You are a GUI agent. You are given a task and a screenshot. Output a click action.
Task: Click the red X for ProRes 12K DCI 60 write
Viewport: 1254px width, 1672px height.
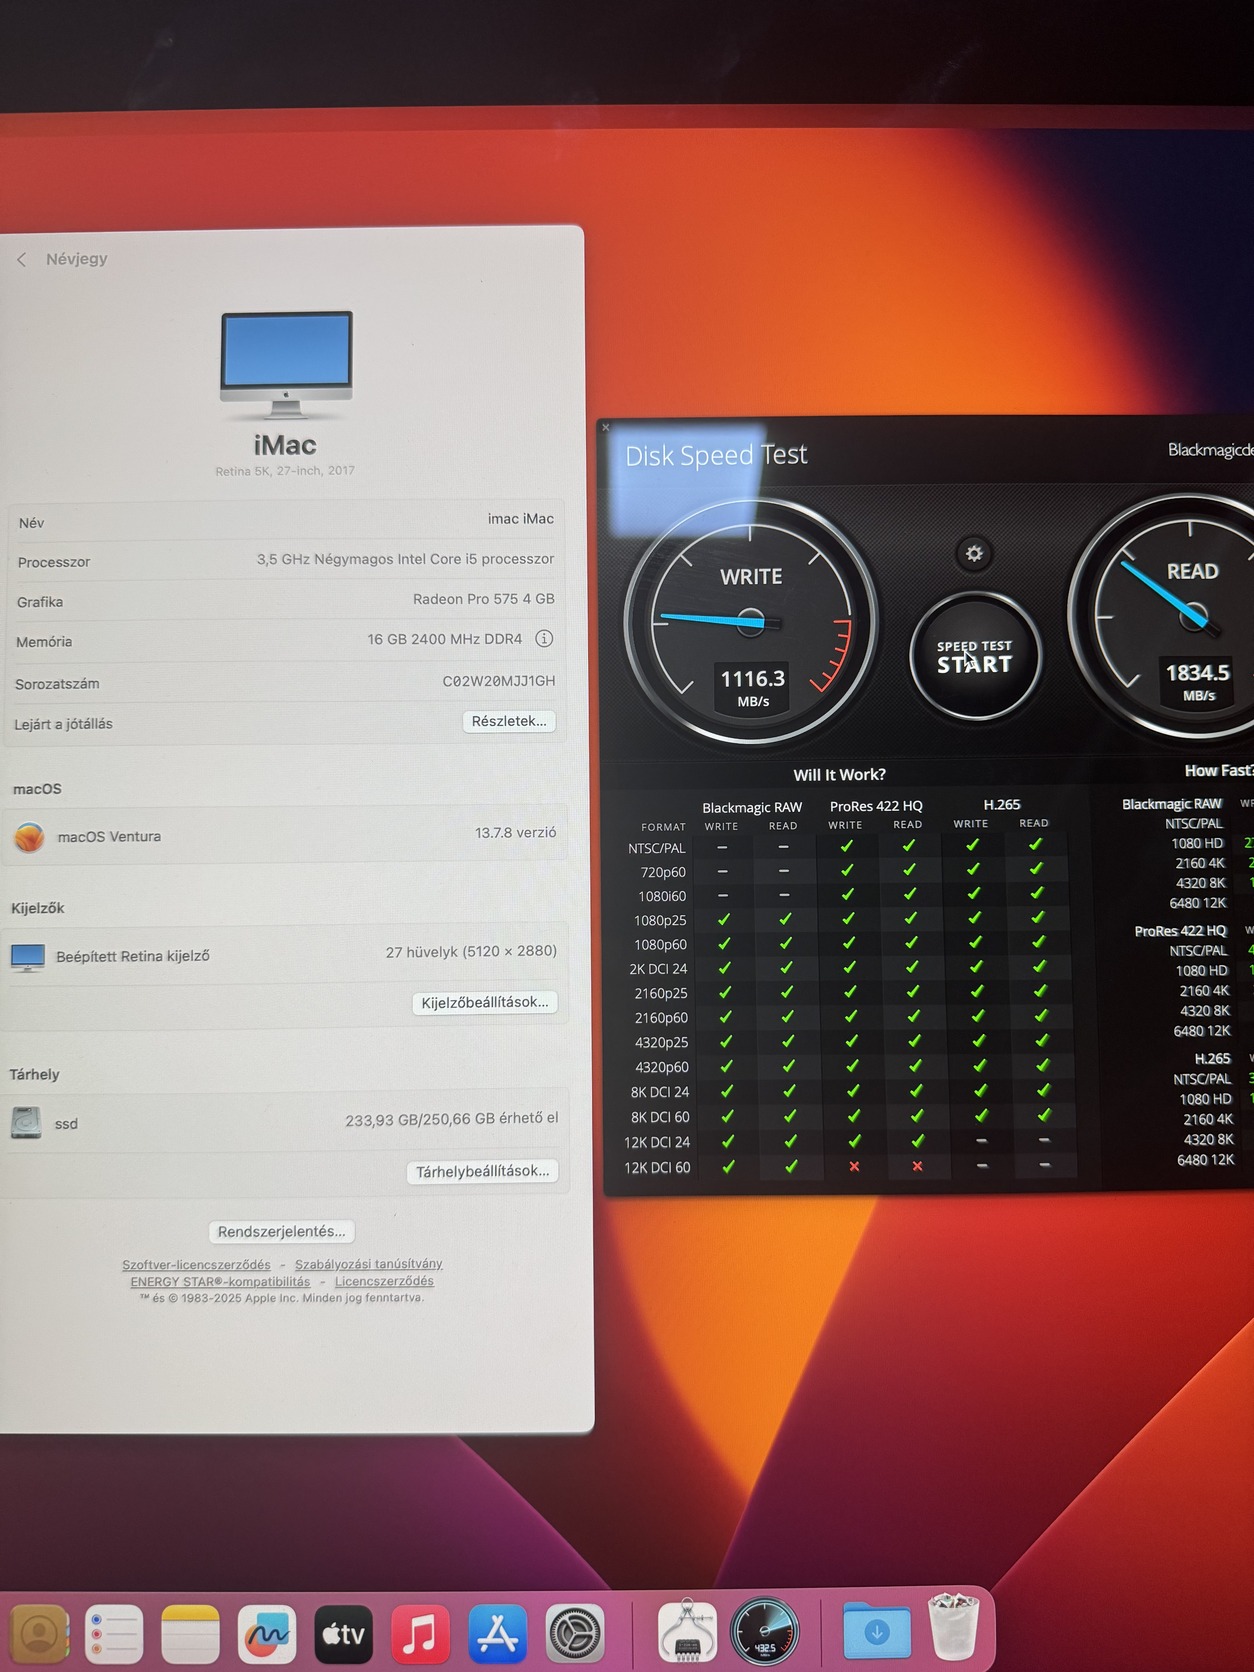point(854,1166)
